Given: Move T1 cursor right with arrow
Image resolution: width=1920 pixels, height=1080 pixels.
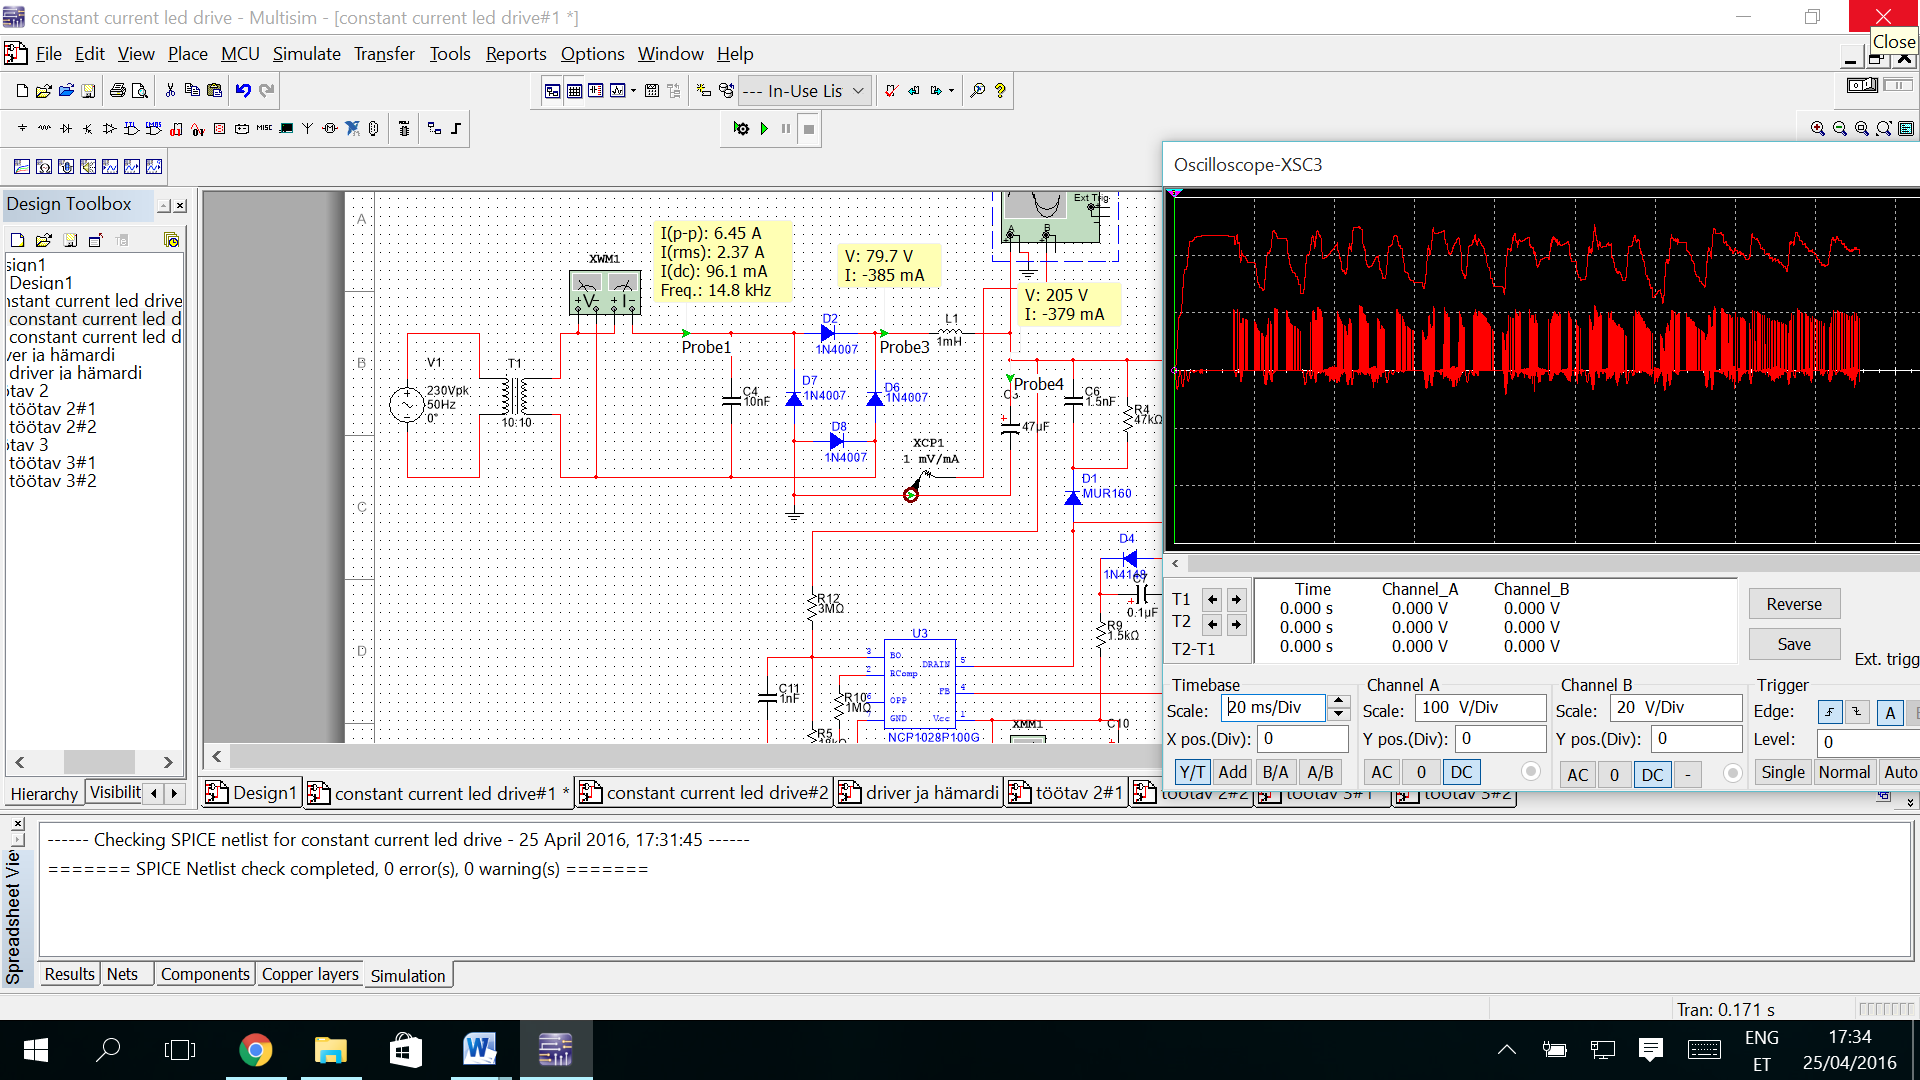Looking at the screenshot, I should [1237, 600].
